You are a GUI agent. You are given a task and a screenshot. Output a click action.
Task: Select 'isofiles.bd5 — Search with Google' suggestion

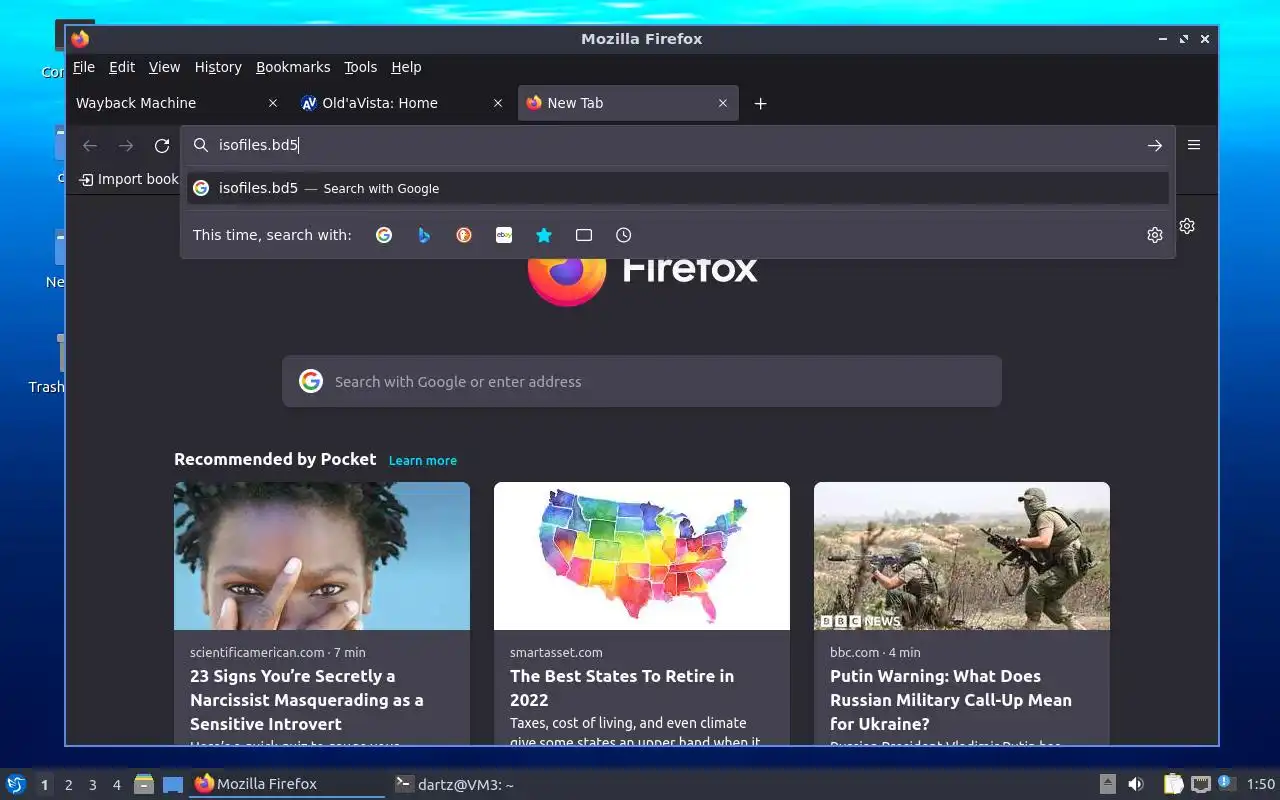[678, 188]
